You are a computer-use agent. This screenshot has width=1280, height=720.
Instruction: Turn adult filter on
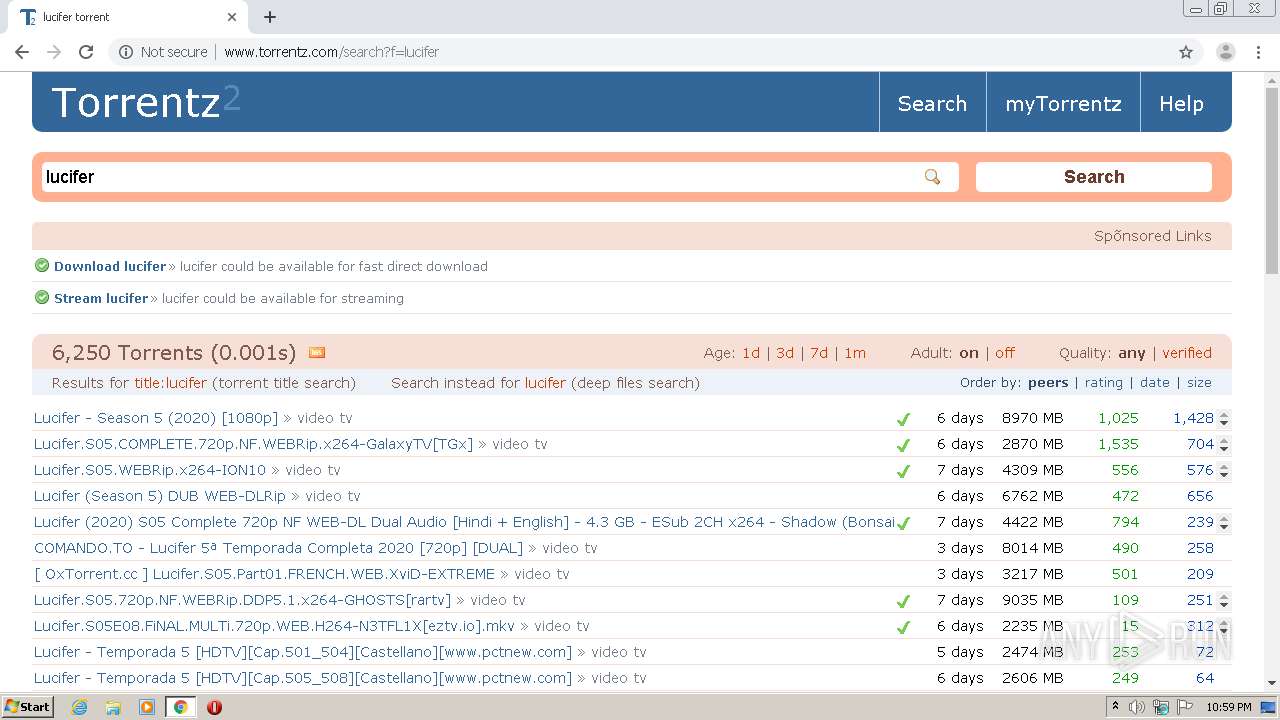[x=969, y=353]
